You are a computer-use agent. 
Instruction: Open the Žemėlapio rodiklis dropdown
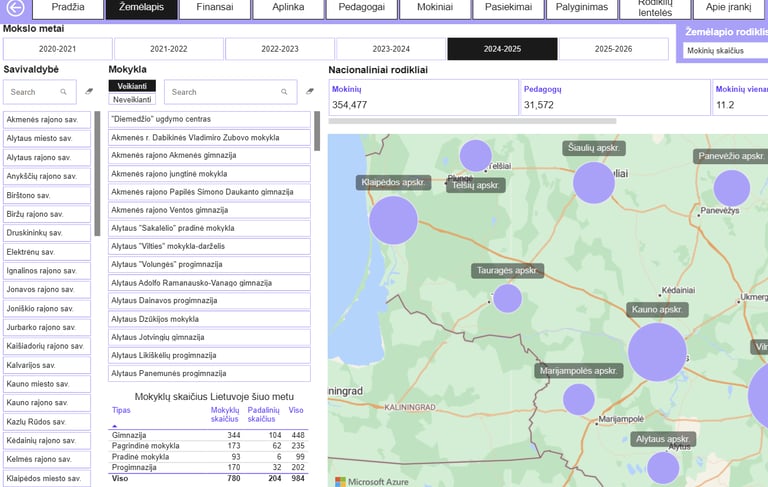pyautogui.click(x=724, y=50)
